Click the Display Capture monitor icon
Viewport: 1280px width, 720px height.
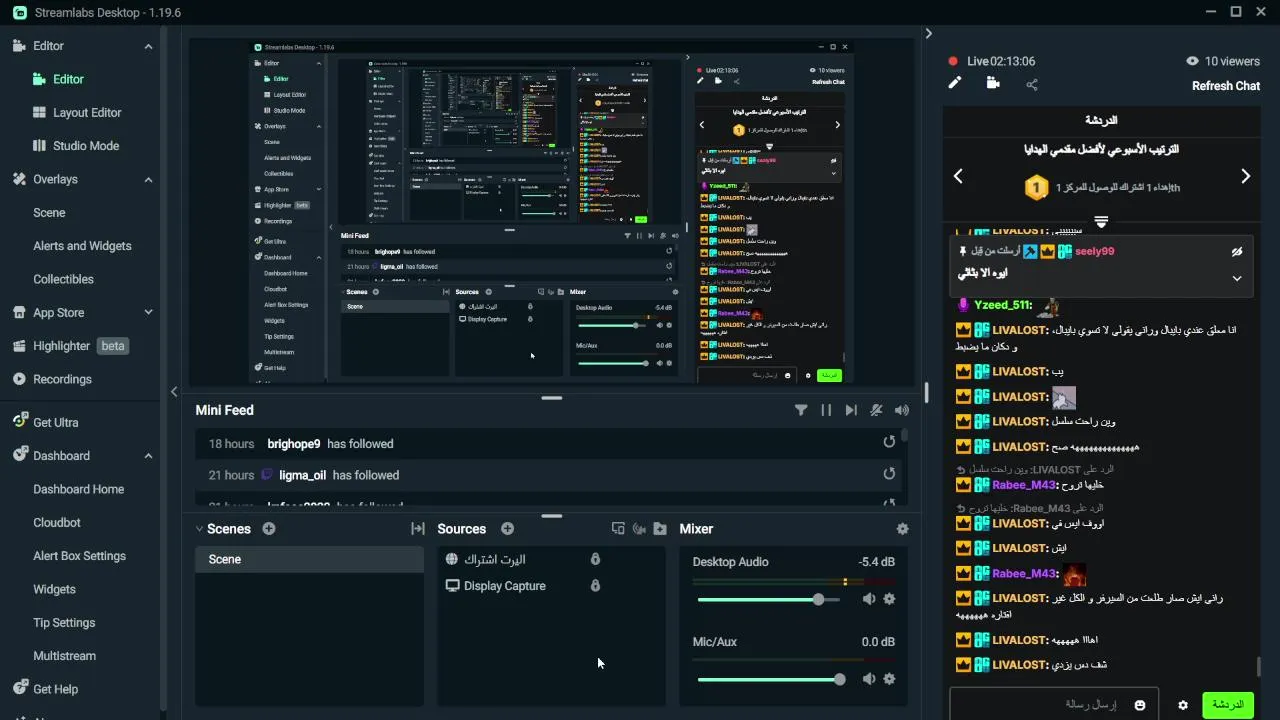(452, 586)
